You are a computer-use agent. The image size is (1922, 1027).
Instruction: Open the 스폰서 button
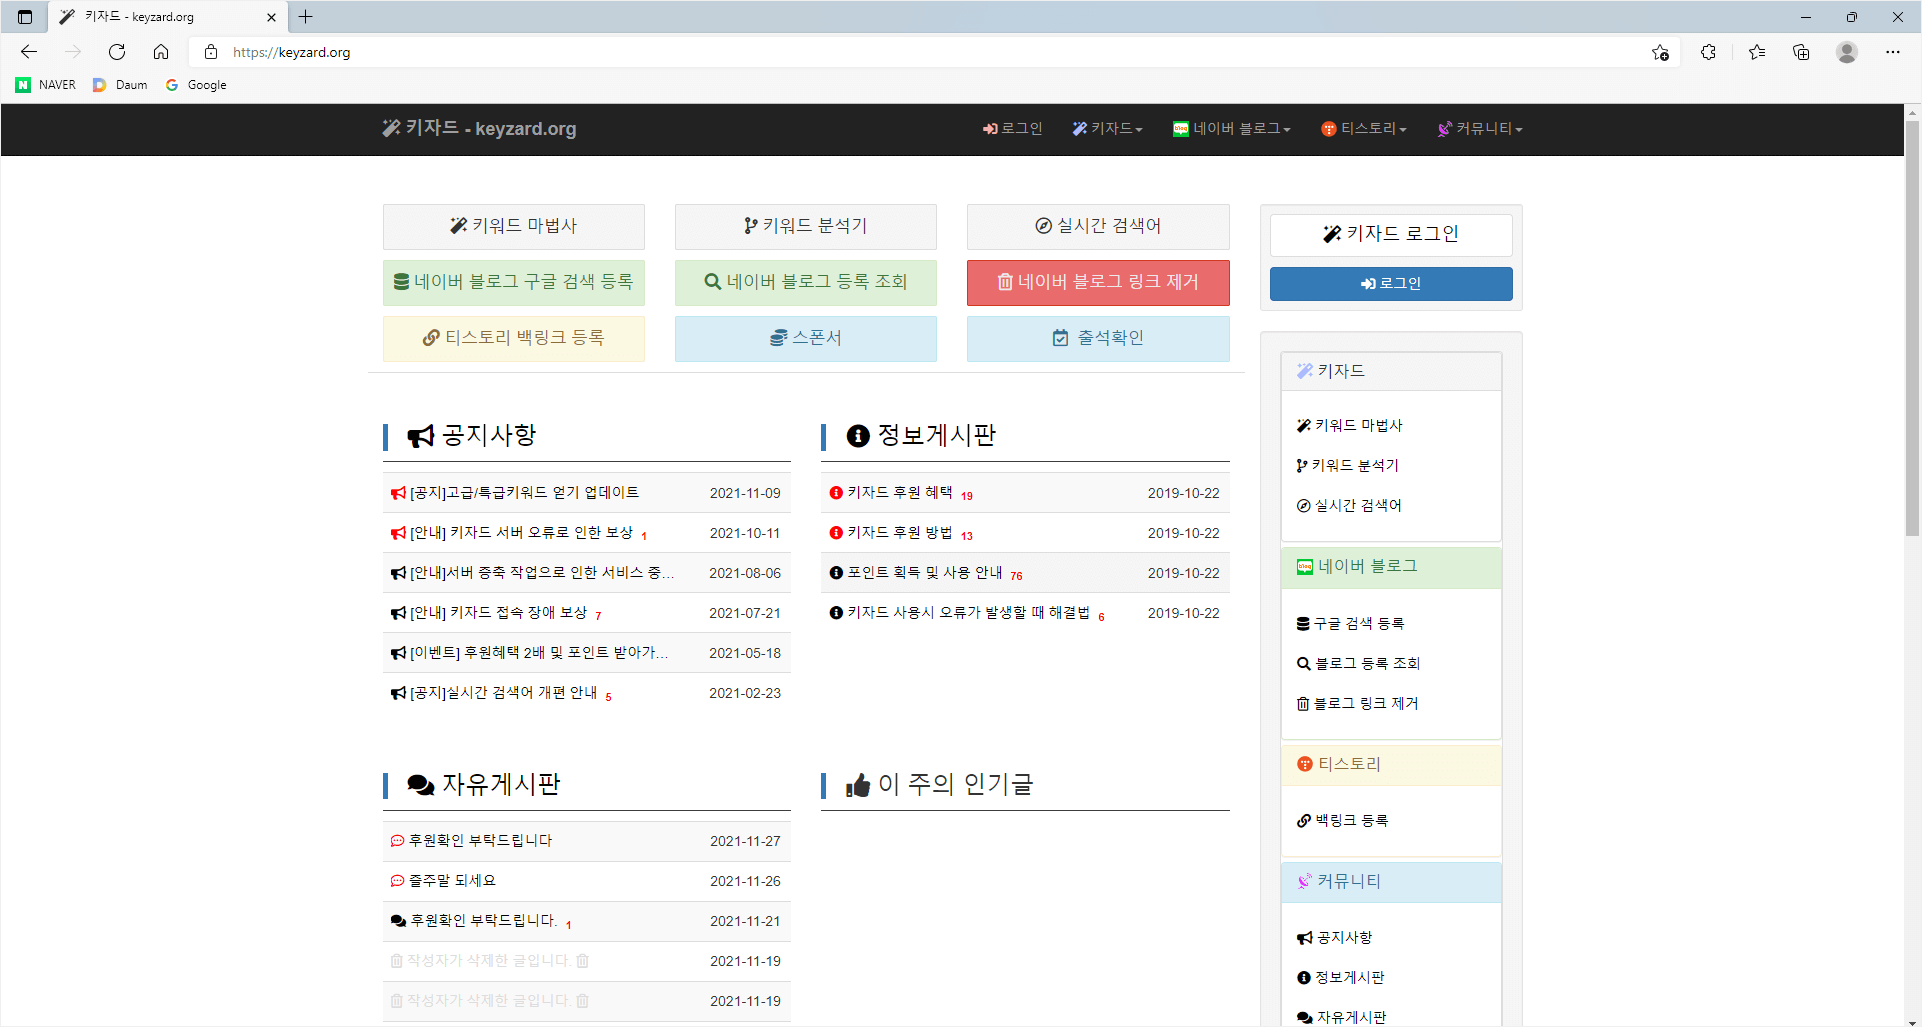(x=806, y=339)
